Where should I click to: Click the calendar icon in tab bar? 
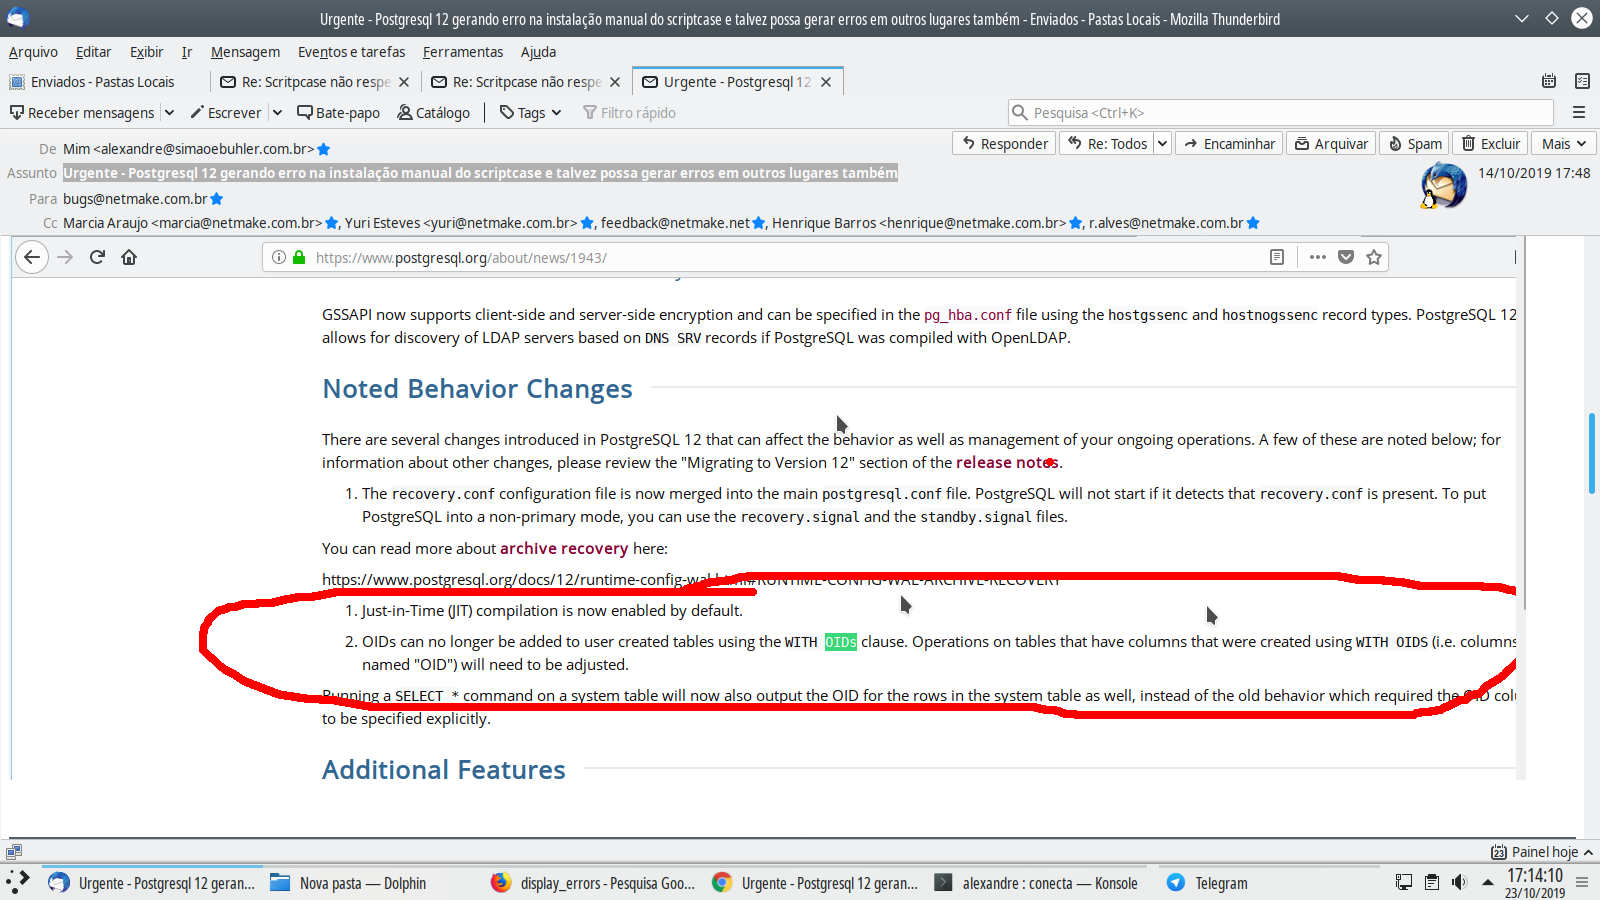[x=1549, y=81]
